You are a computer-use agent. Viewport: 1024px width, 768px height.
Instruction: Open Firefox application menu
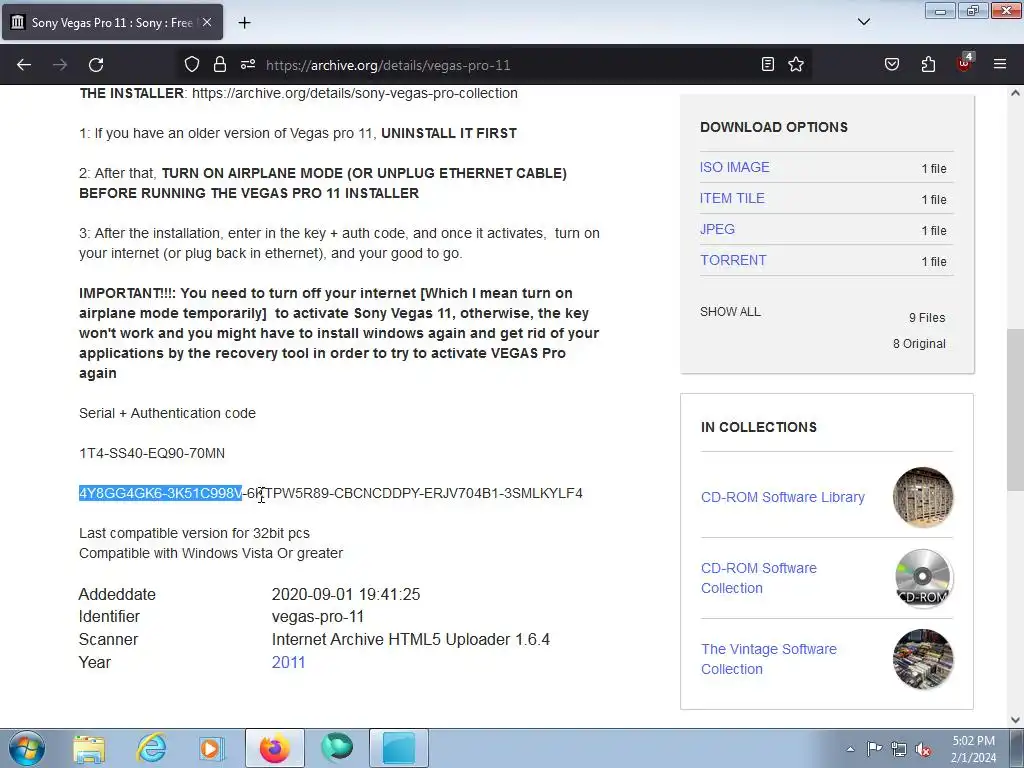tap(1000, 64)
